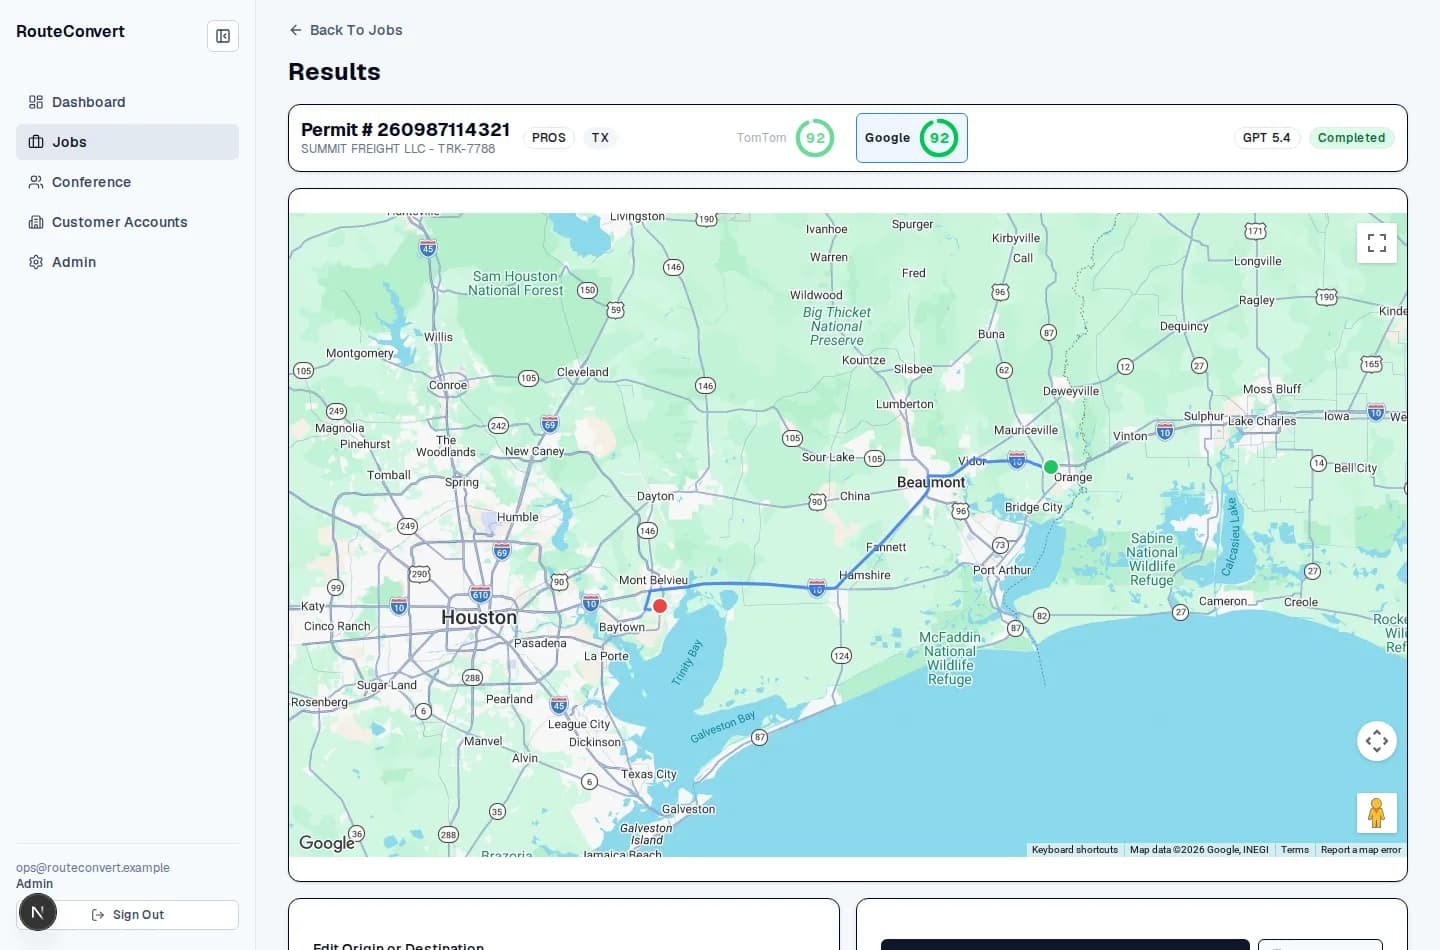Click the Street View pegman icon
Screen dimensions: 1440x950
pos(1377,813)
